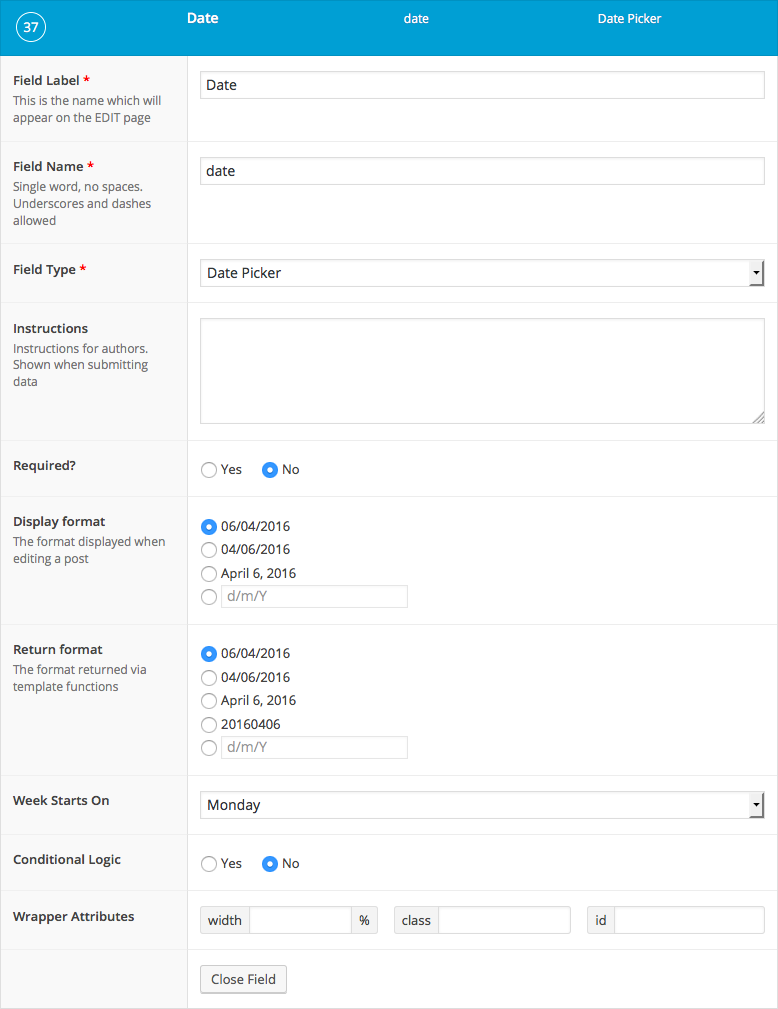
Task: Grab the Instructions textarea resize handle
Action: pyautogui.click(x=759, y=418)
